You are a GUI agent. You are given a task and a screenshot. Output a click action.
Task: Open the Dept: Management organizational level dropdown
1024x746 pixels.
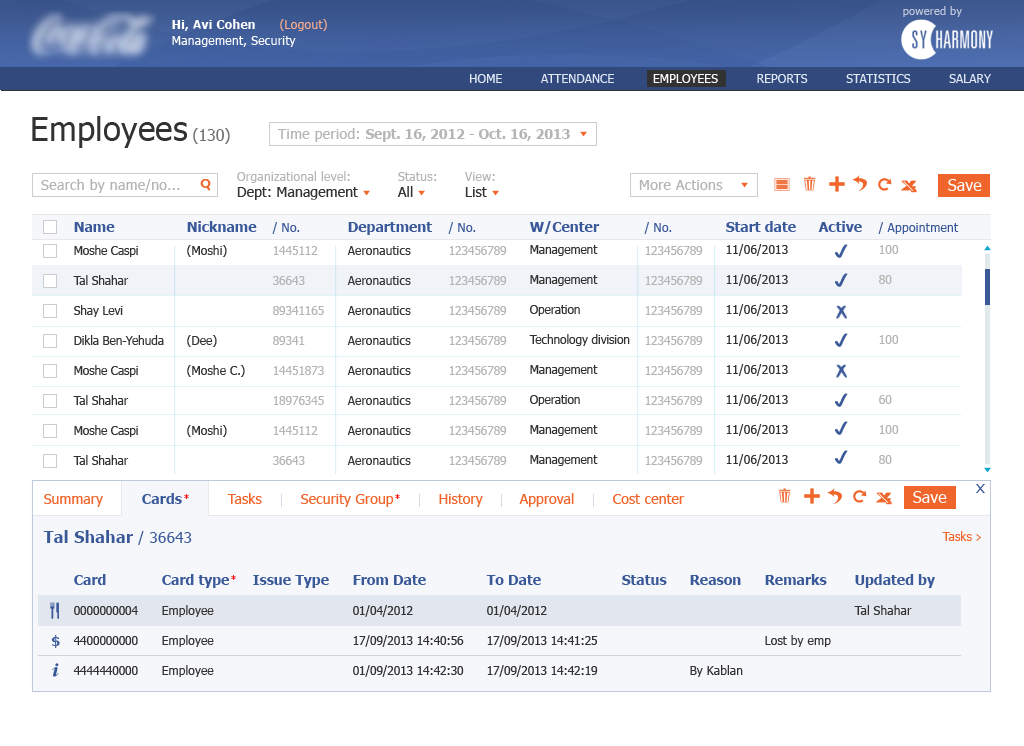[x=303, y=192]
